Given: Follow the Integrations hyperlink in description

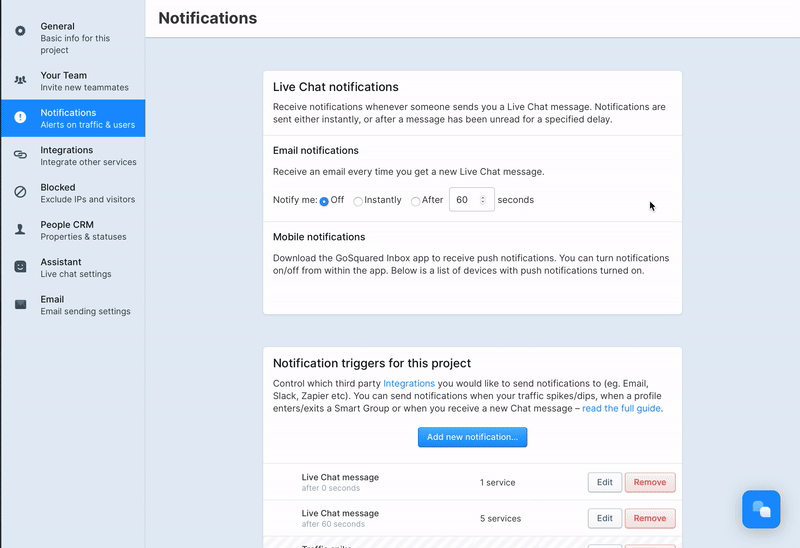Looking at the screenshot, I should (410, 383).
